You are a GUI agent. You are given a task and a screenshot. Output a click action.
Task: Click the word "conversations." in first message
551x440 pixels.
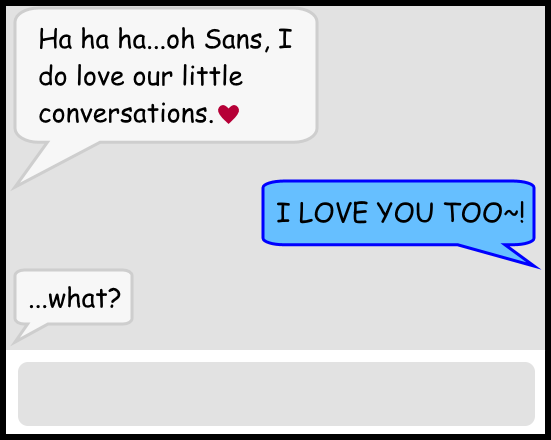coord(126,113)
